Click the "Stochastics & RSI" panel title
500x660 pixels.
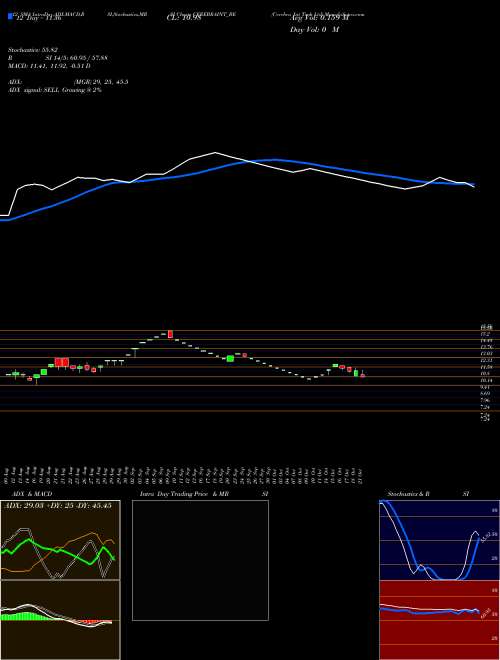click(x=429, y=494)
